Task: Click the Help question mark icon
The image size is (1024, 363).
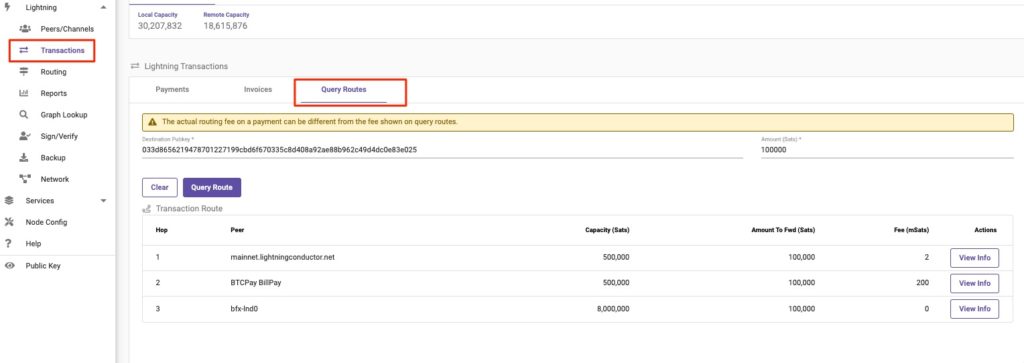Action: pos(8,244)
